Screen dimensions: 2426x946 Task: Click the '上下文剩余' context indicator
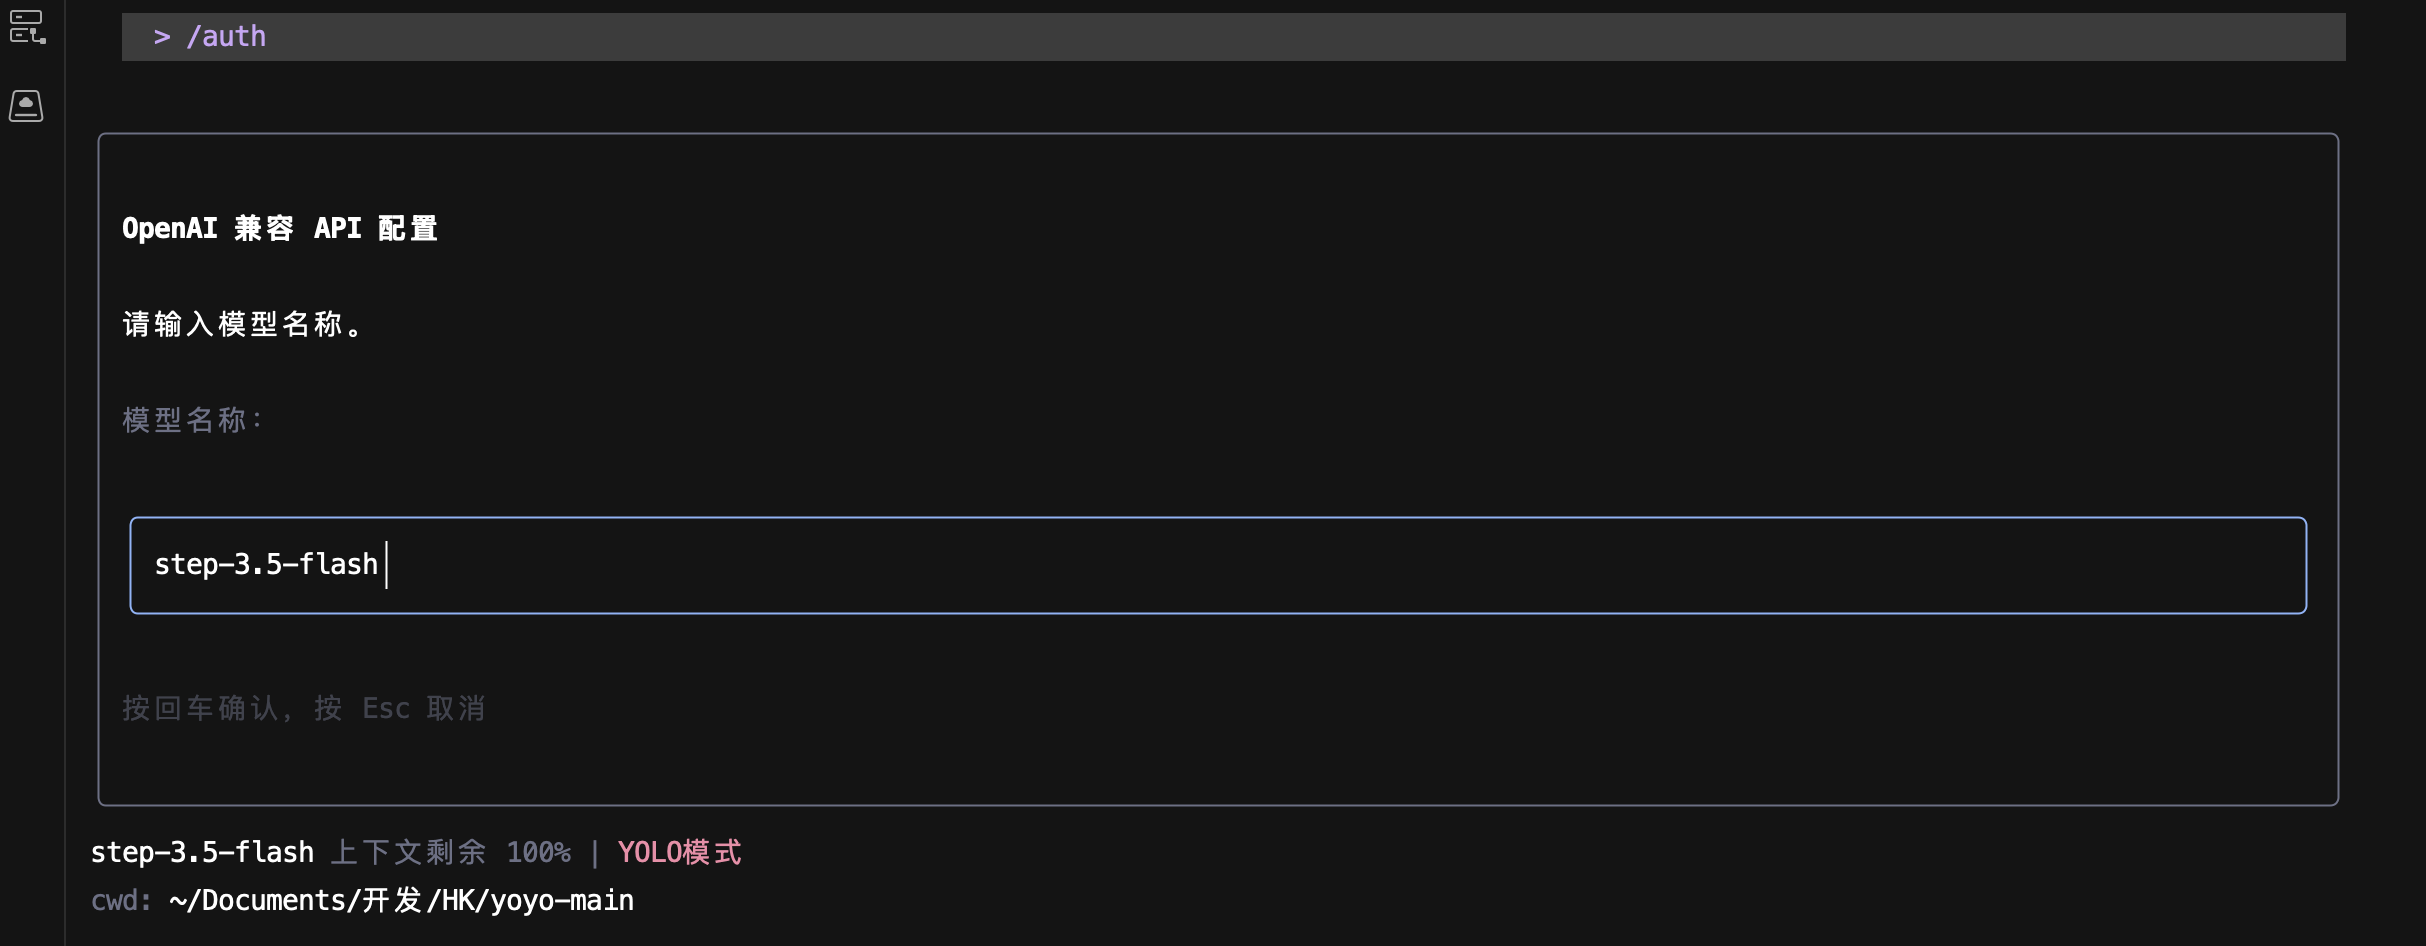tap(408, 853)
